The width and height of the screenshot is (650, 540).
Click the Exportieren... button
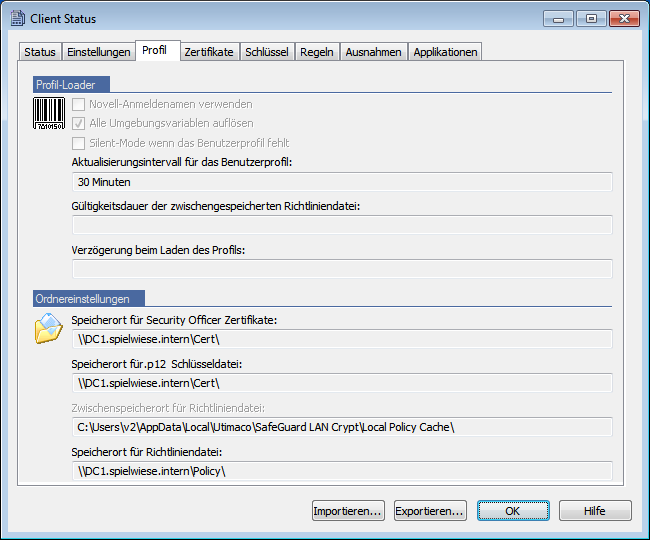coord(430,511)
